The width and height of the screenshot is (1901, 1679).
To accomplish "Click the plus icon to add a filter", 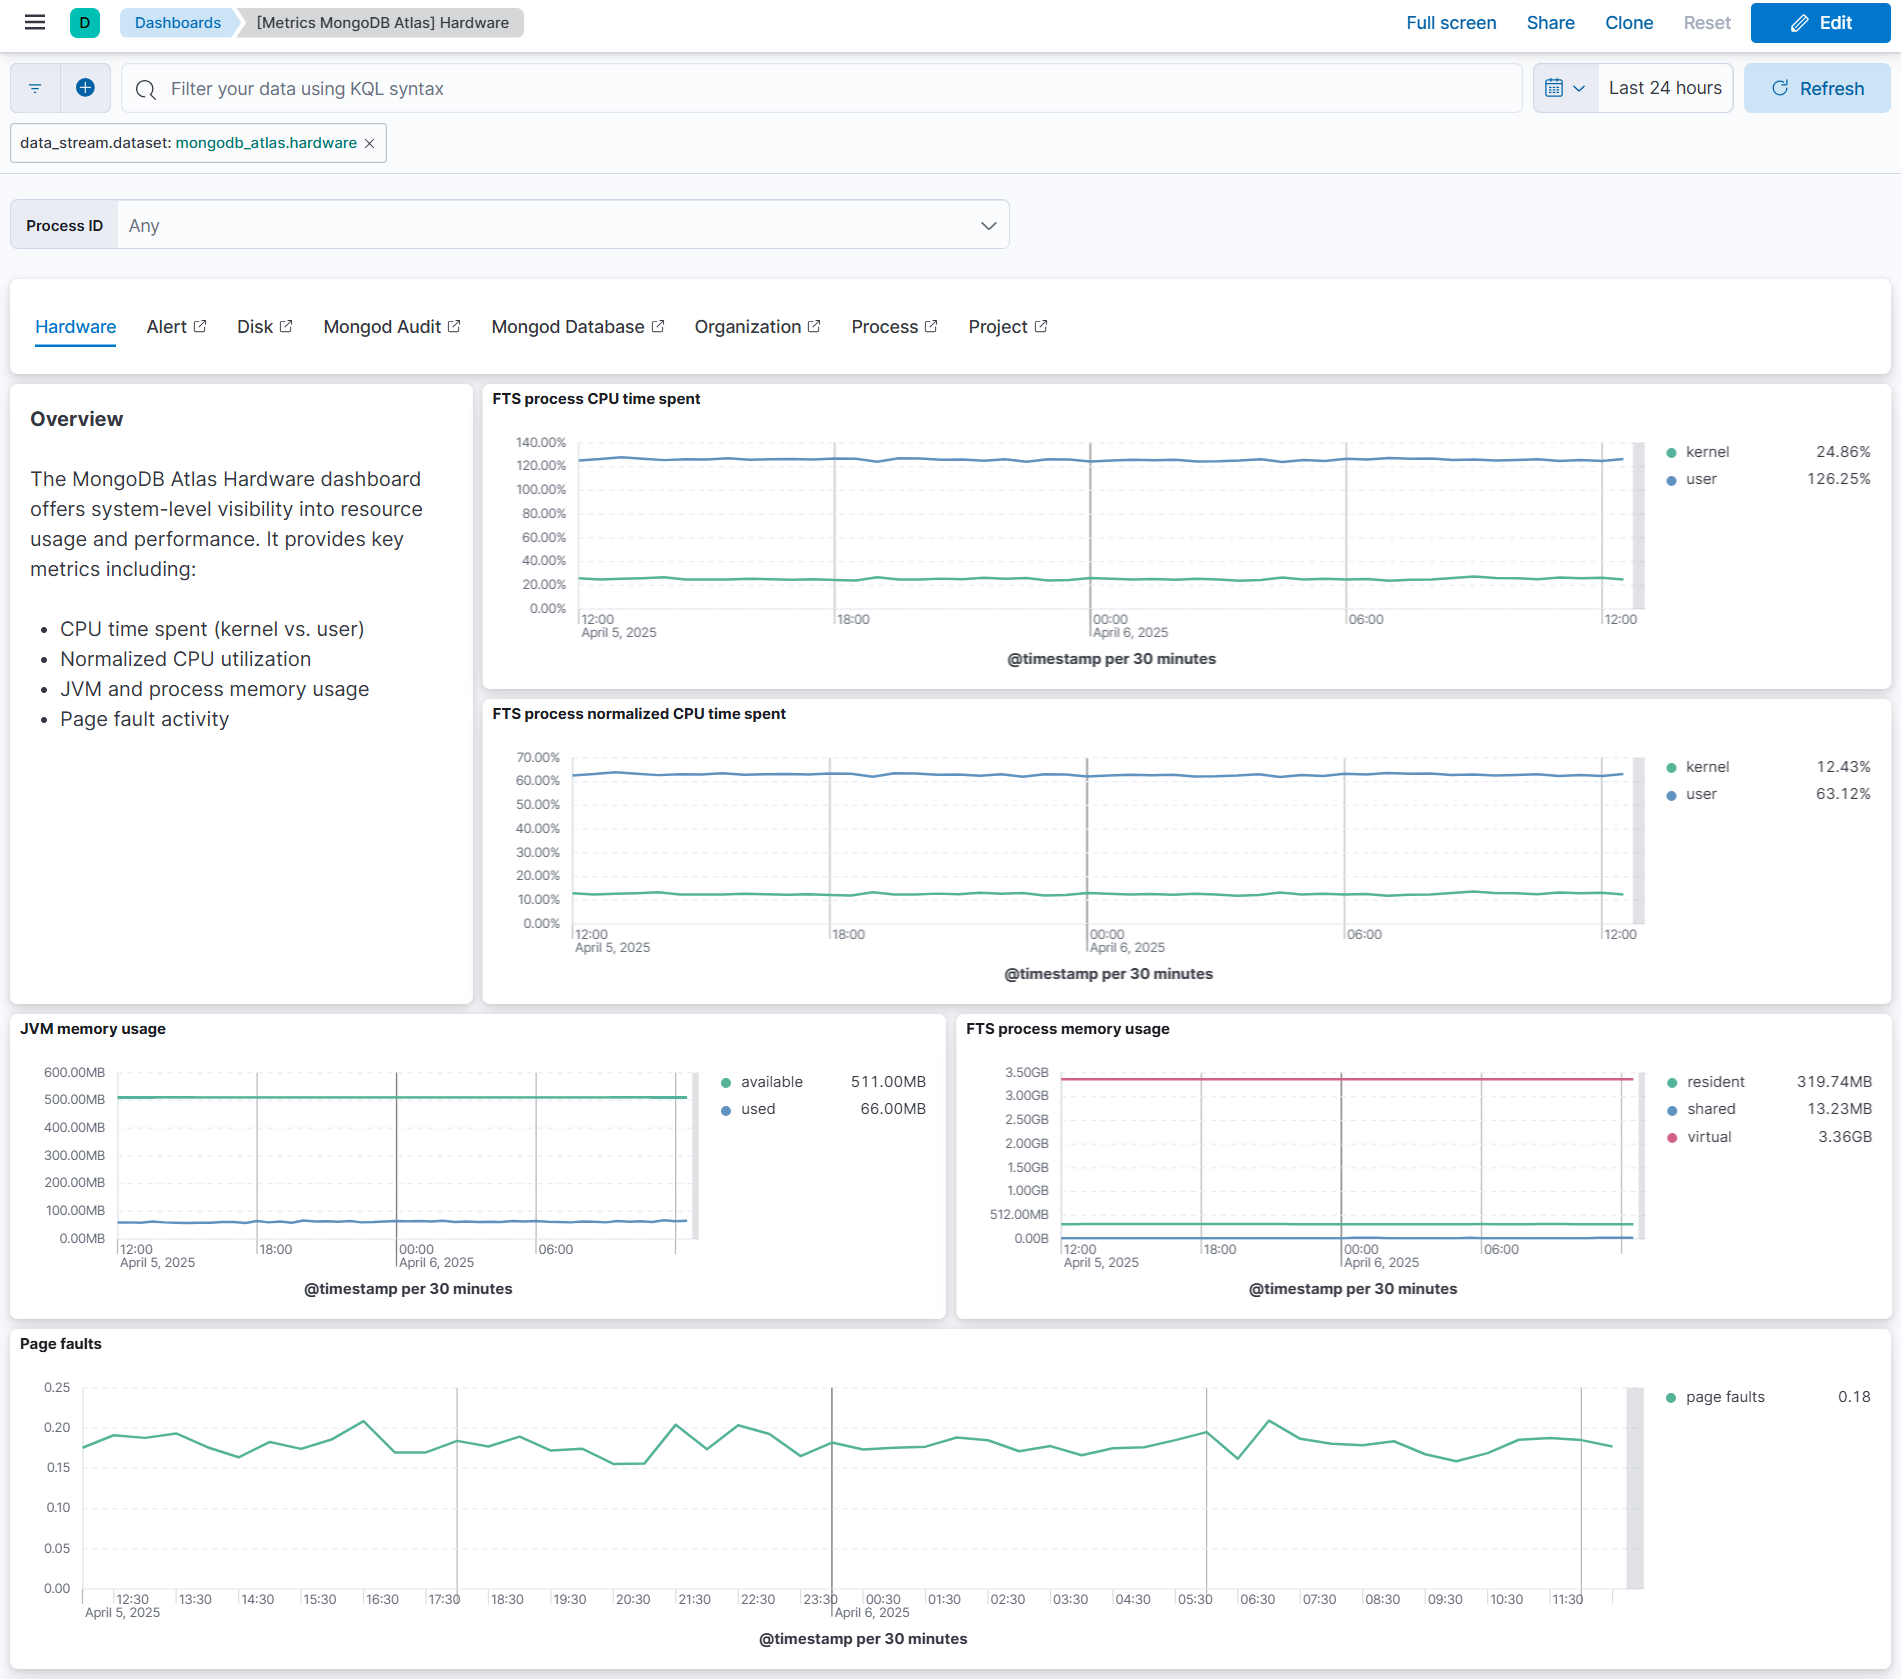I will 85,88.
